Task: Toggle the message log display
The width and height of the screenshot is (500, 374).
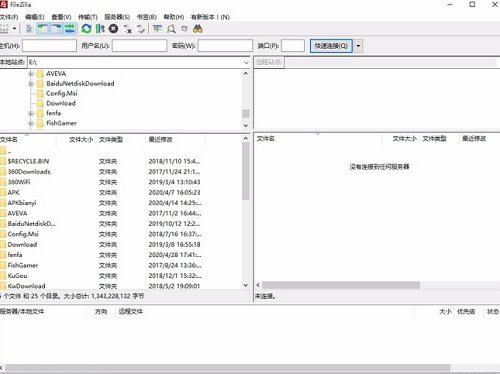Action: coord(29,29)
